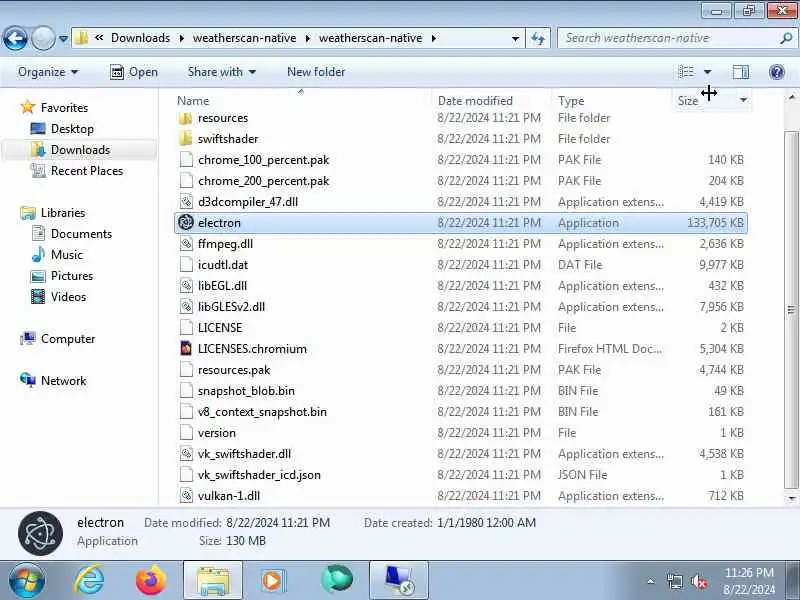The height and width of the screenshot is (600, 800).
Task: Select the LICENSE file name
Action: pos(220,328)
